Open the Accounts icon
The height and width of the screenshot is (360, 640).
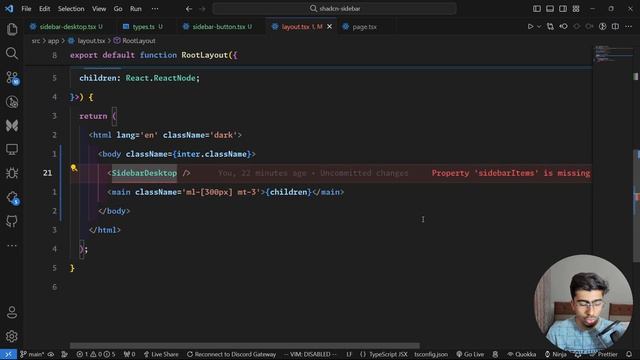tap(12, 313)
